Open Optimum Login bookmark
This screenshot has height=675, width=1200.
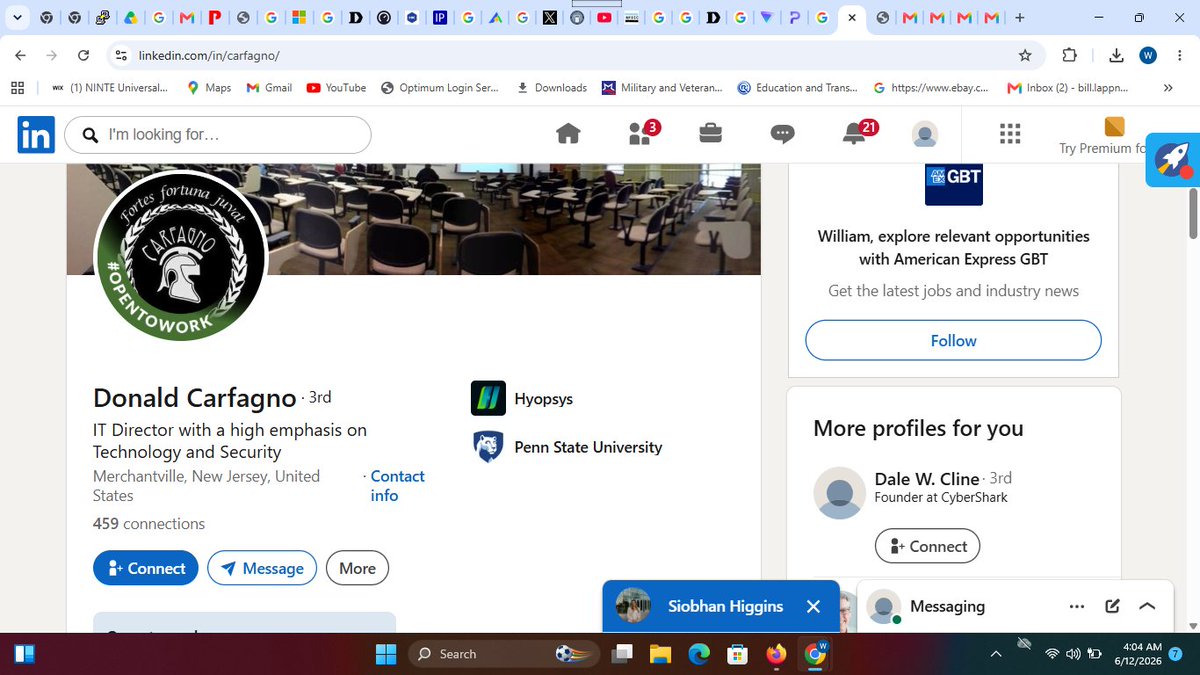click(x=440, y=88)
